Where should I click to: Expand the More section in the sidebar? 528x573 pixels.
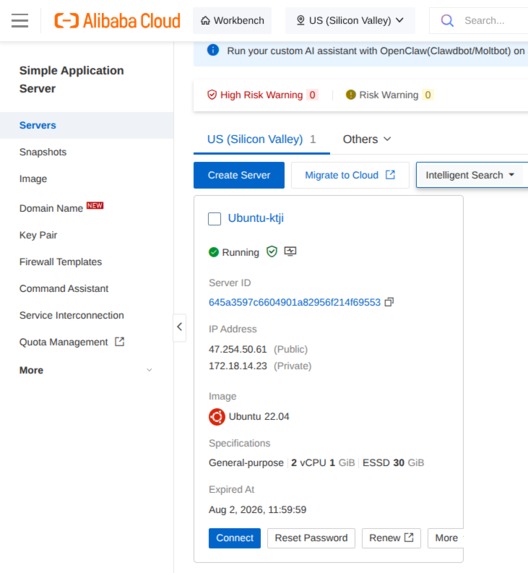pos(86,370)
